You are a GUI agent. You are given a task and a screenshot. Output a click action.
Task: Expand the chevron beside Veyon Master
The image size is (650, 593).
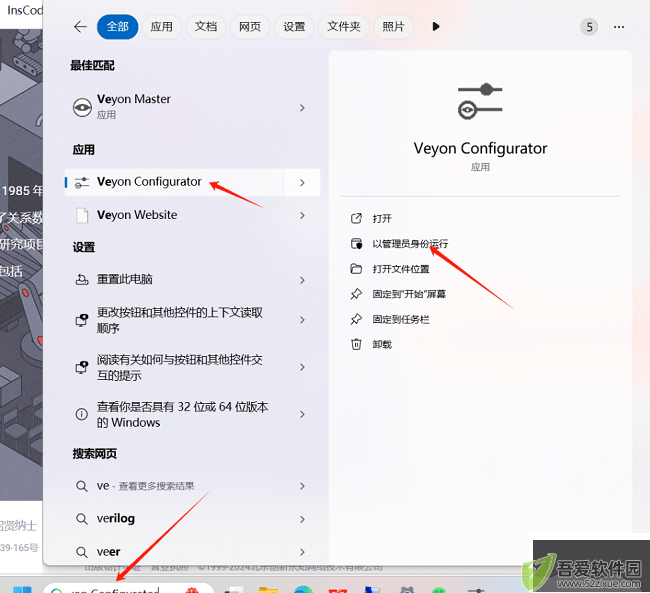(x=302, y=108)
